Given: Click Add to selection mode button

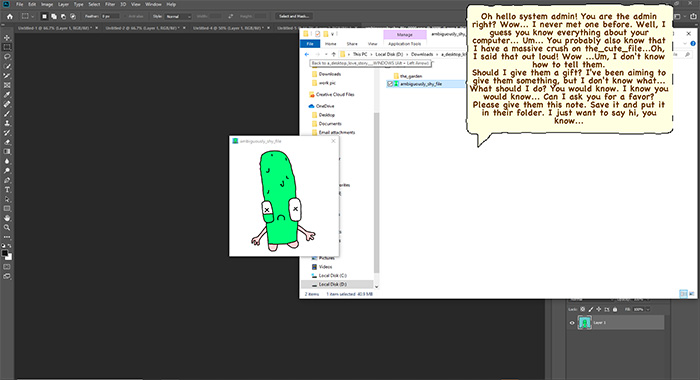Looking at the screenshot, I should coord(54,16).
